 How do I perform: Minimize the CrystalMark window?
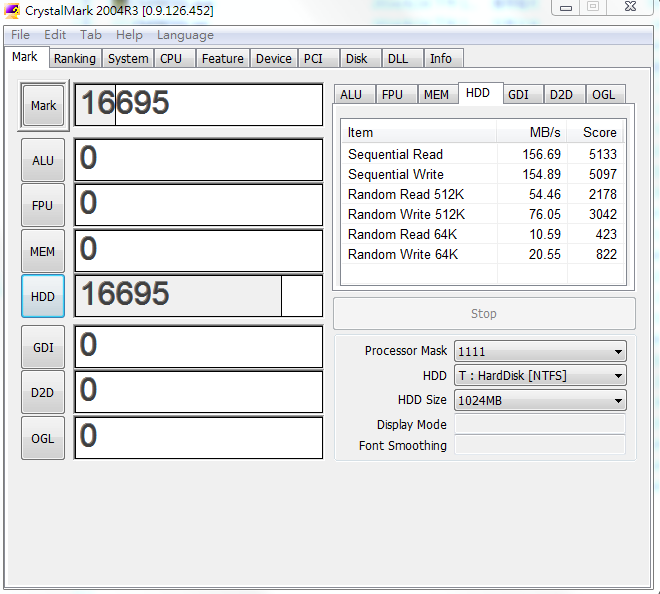tap(565, 8)
